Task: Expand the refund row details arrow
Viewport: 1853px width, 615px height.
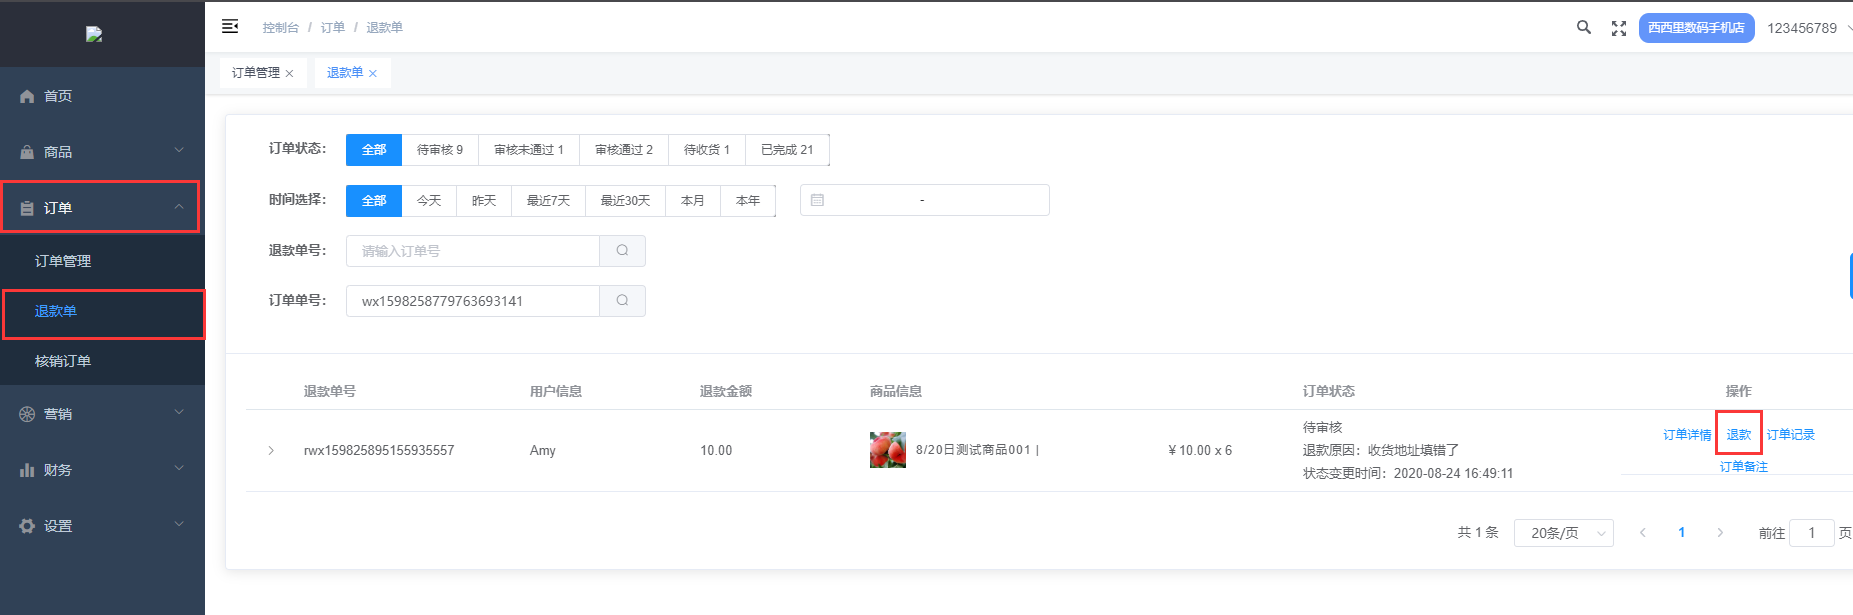Action: (x=271, y=451)
